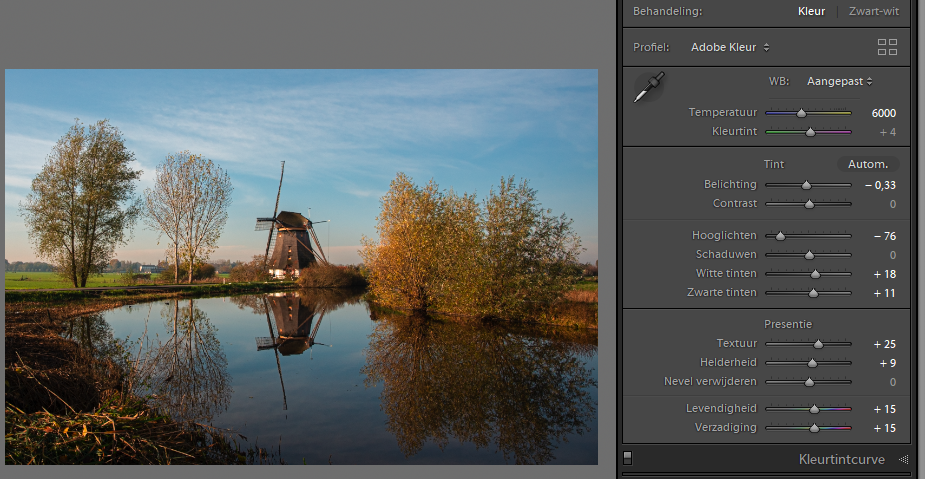Click the Textuur slider handle
The width and height of the screenshot is (925, 479).
pyautogui.click(x=818, y=344)
